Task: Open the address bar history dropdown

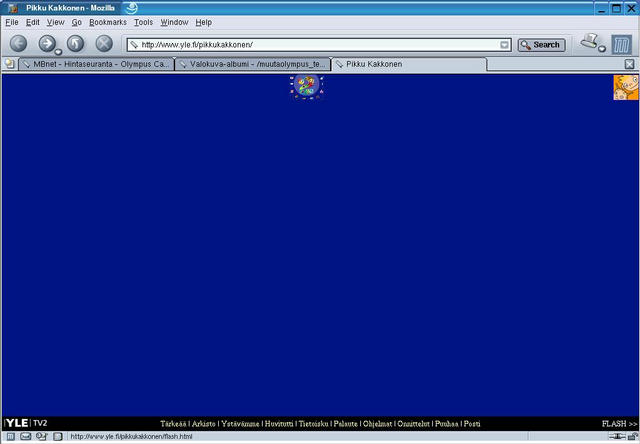Action: point(504,44)
